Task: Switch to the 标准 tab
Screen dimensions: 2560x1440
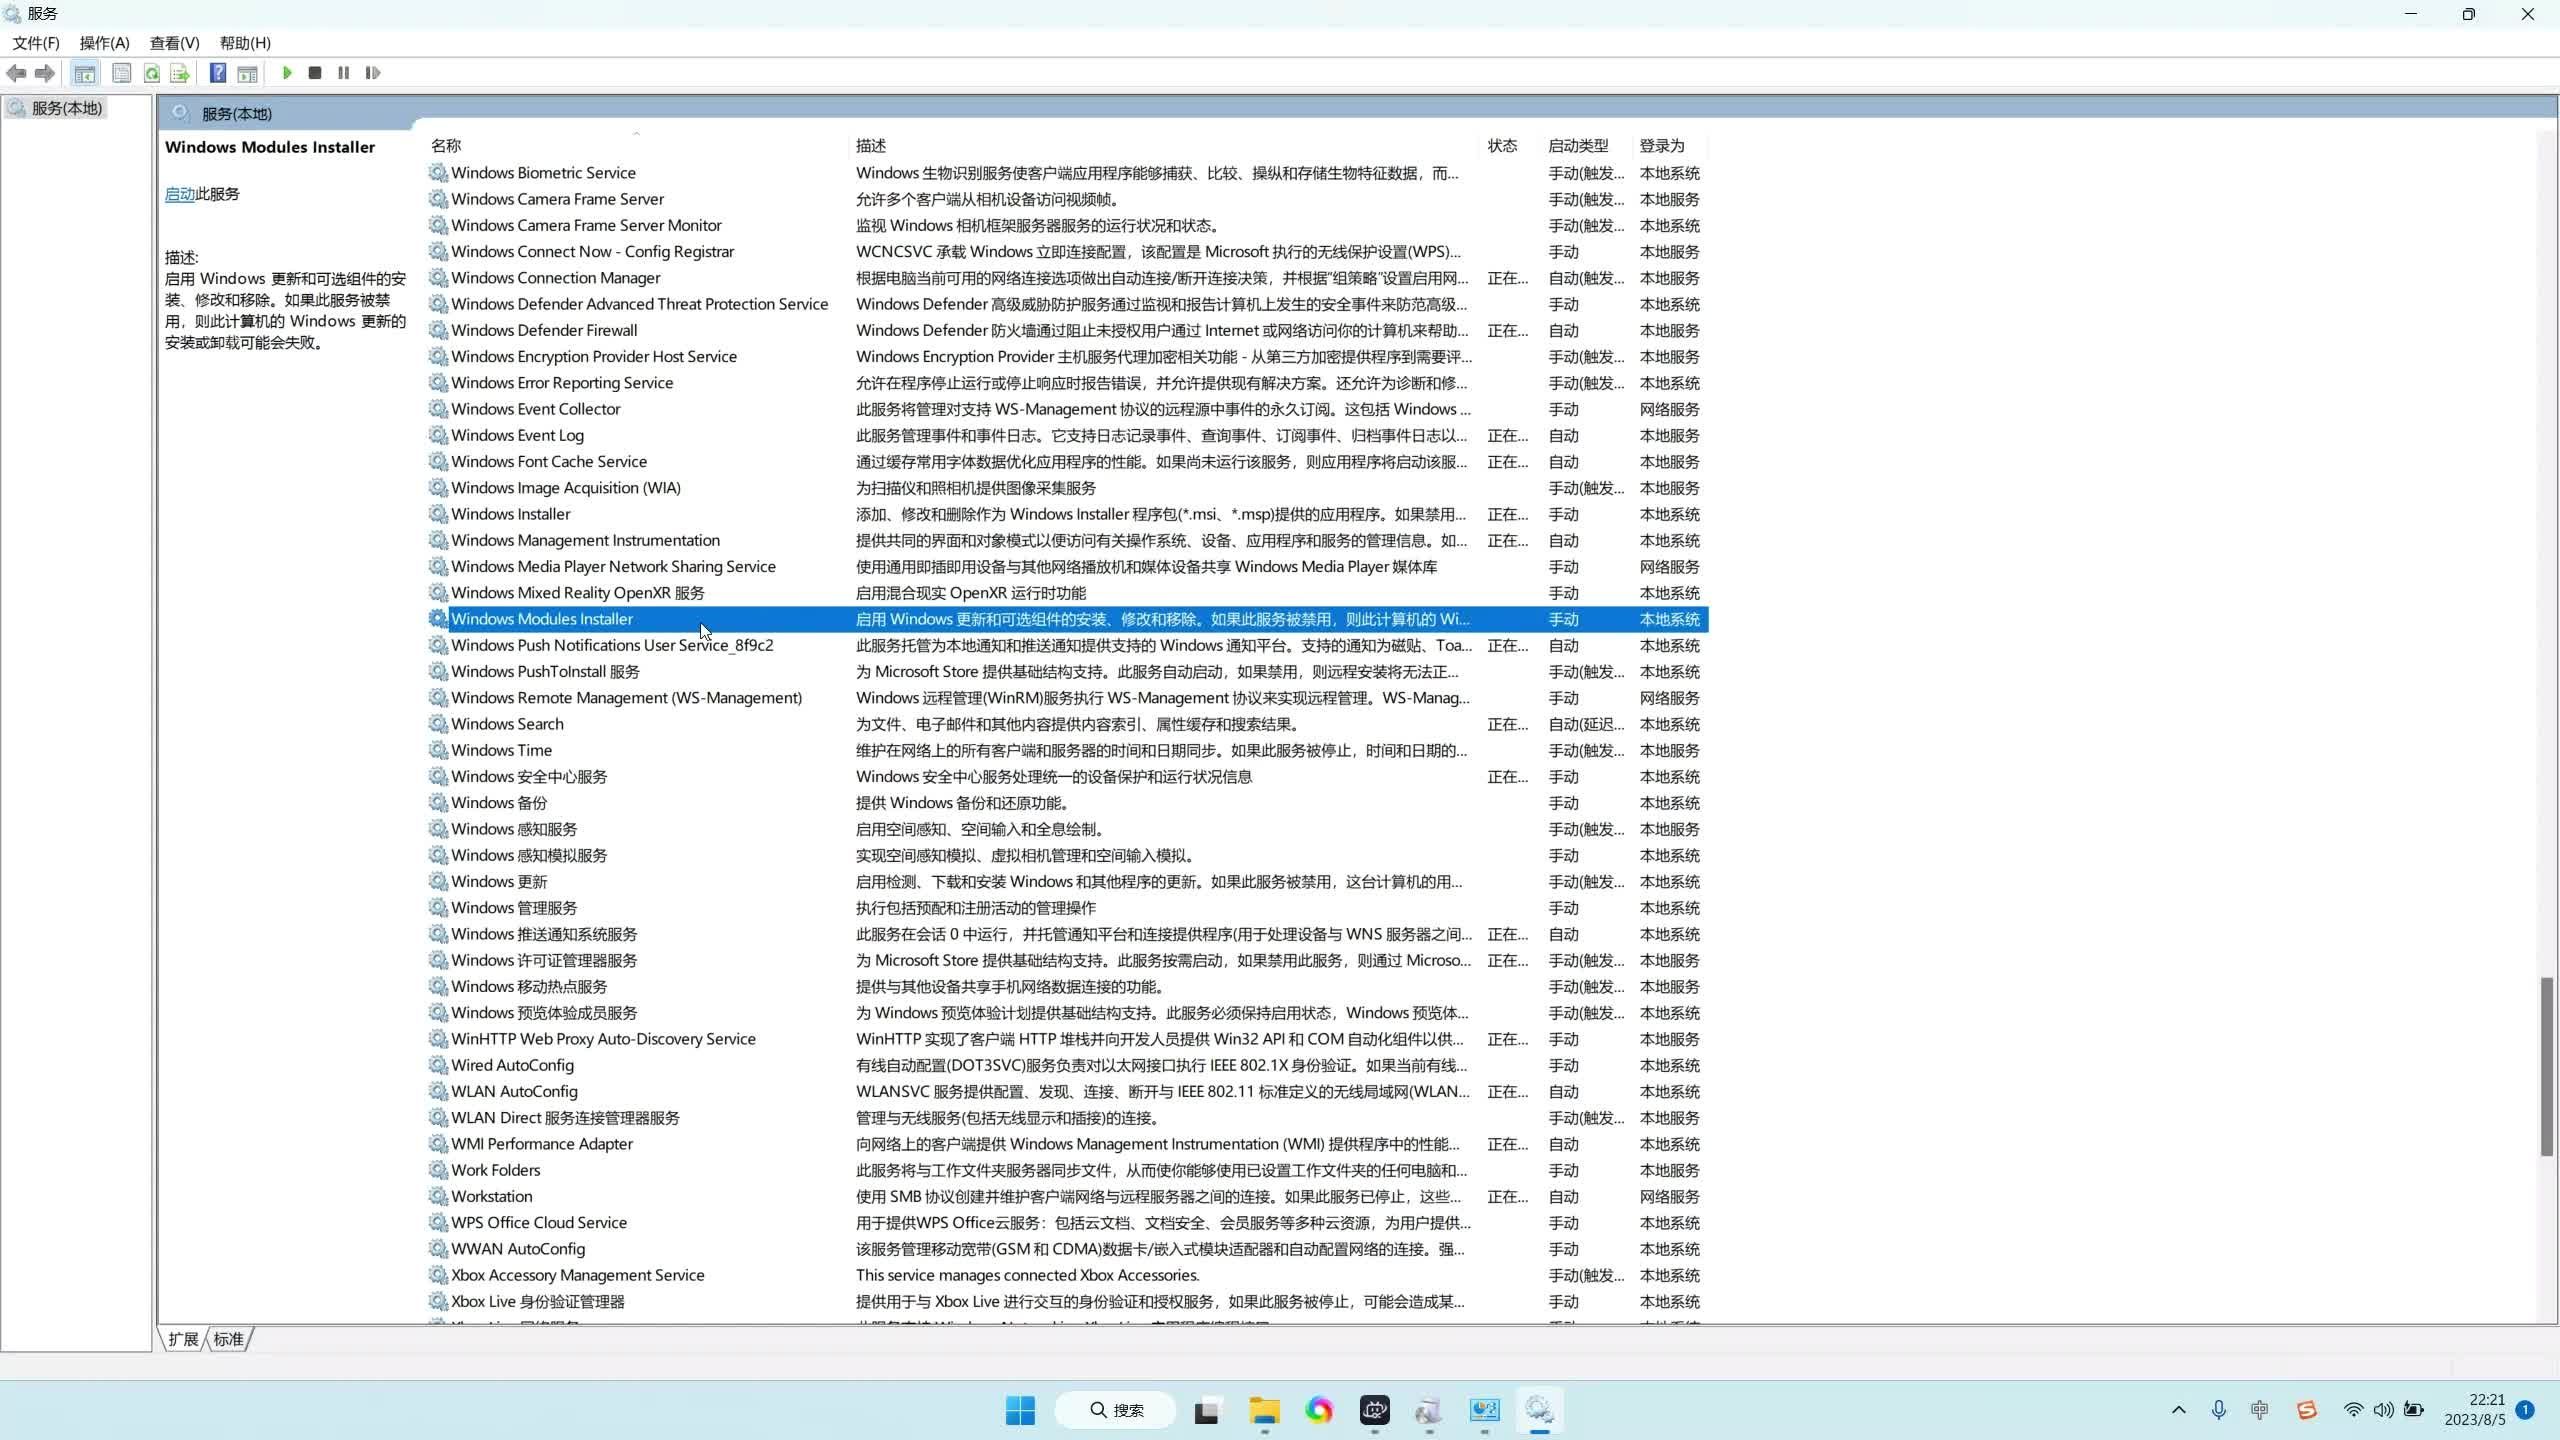Action: [x=228, y=1339]
